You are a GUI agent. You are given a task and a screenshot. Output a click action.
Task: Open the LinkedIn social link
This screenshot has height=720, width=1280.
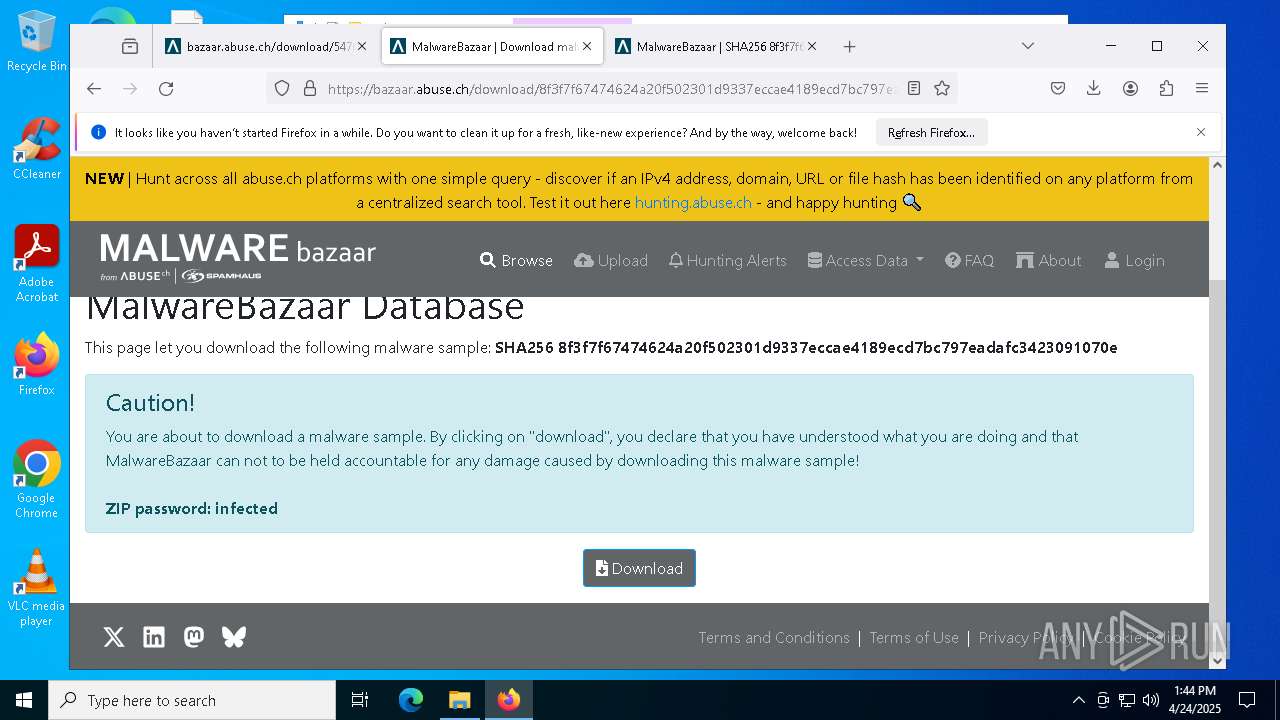pos(154,637)
